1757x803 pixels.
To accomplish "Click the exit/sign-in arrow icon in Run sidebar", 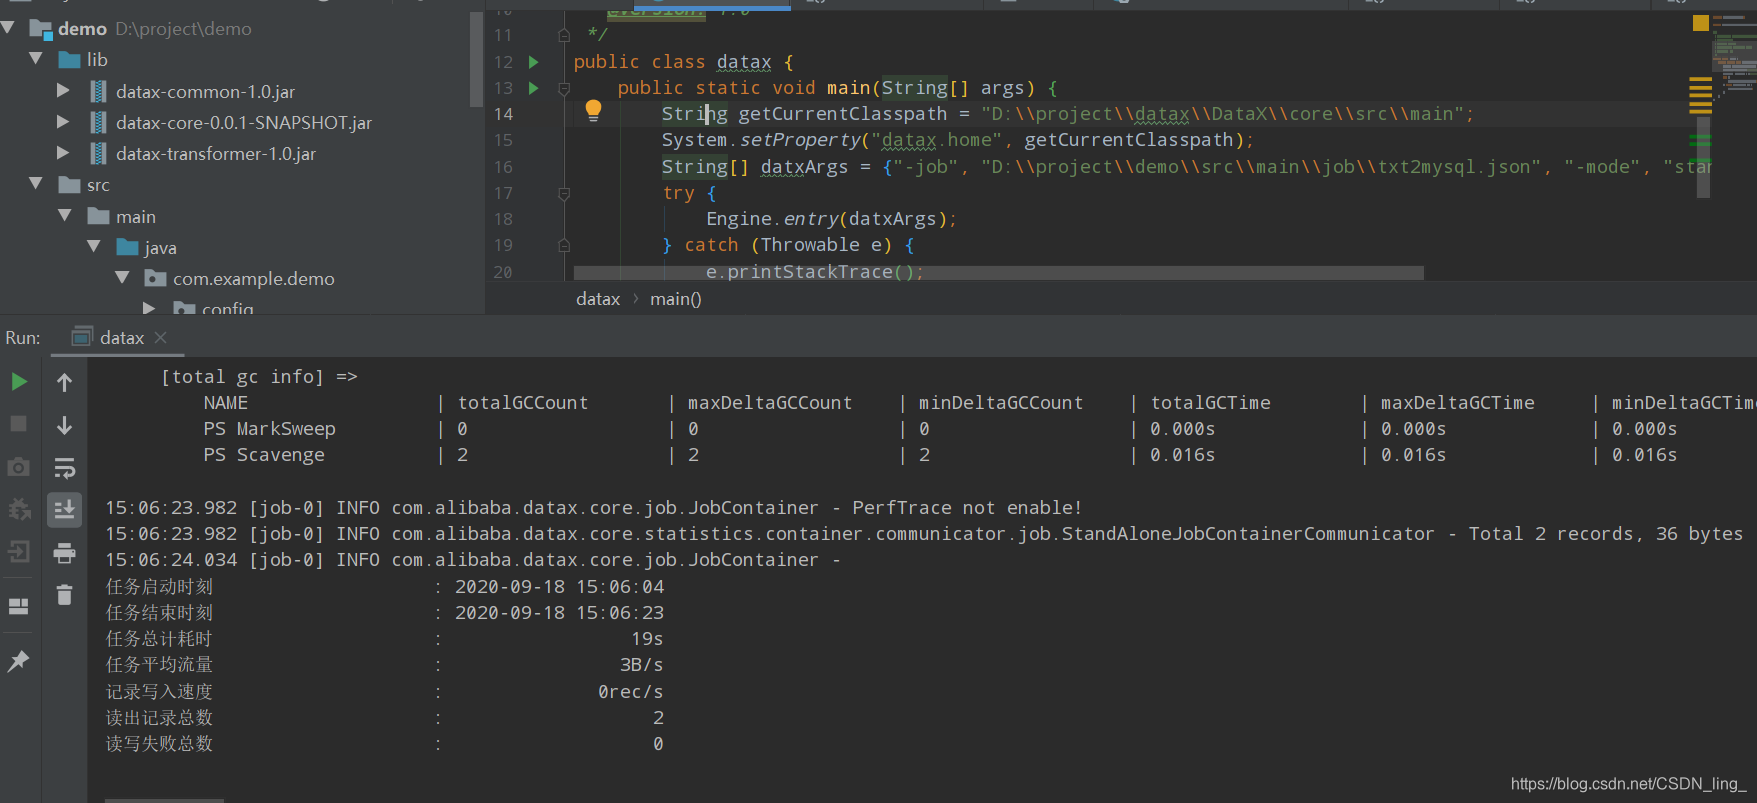I will click(x=18, y=551).
